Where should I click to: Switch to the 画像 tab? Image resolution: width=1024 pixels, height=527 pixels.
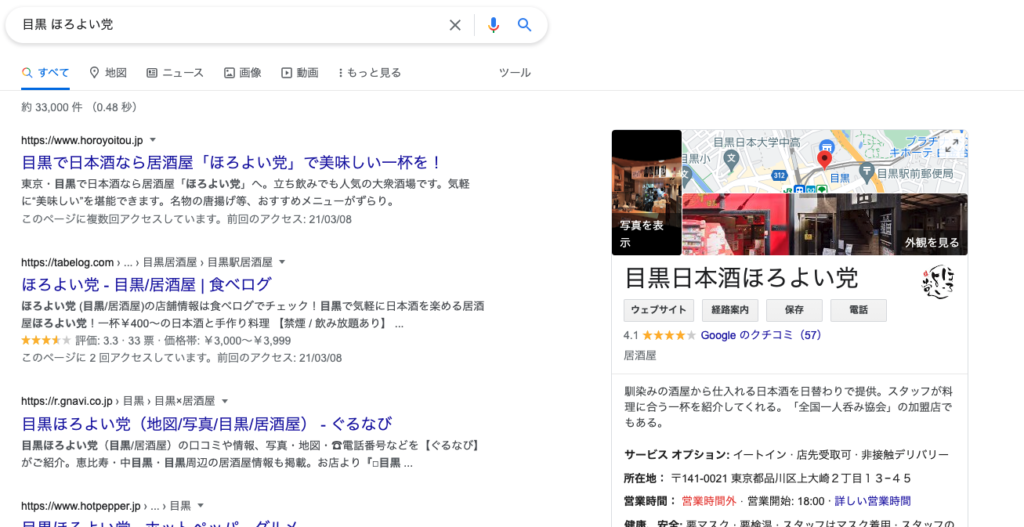pos(242,73)
